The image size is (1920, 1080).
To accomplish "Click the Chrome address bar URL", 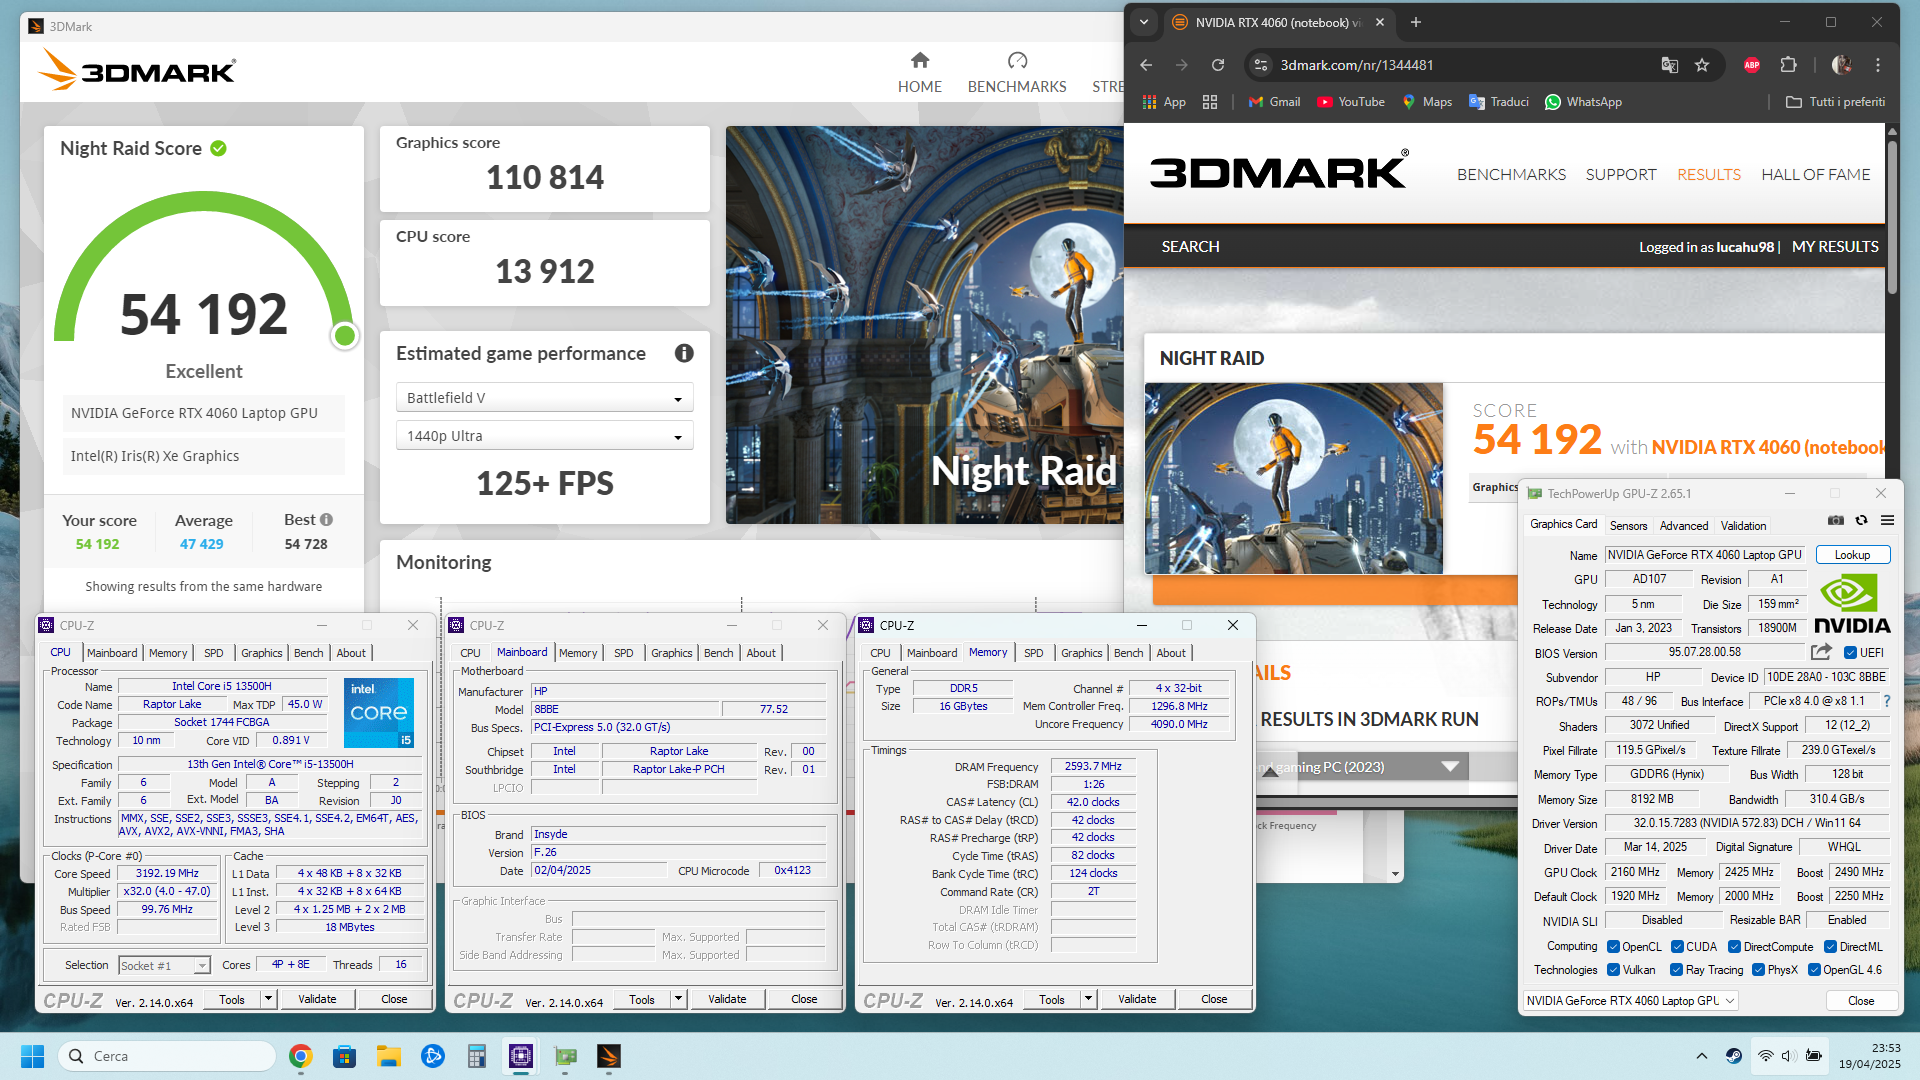I will coord(1356,65).
